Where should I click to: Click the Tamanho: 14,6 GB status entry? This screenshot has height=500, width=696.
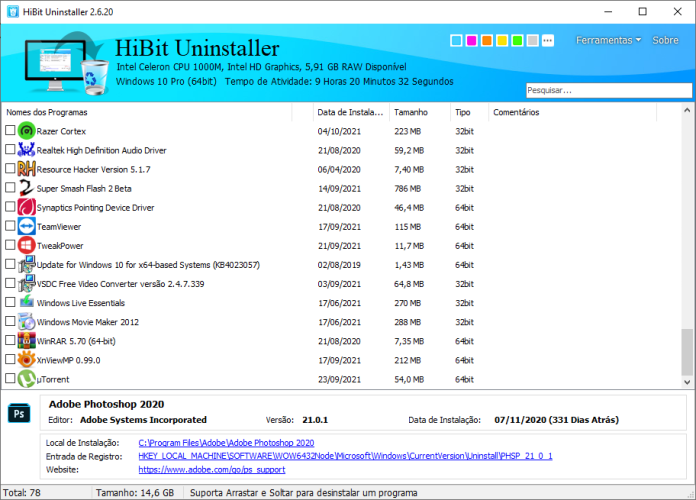tap(135, 493)
